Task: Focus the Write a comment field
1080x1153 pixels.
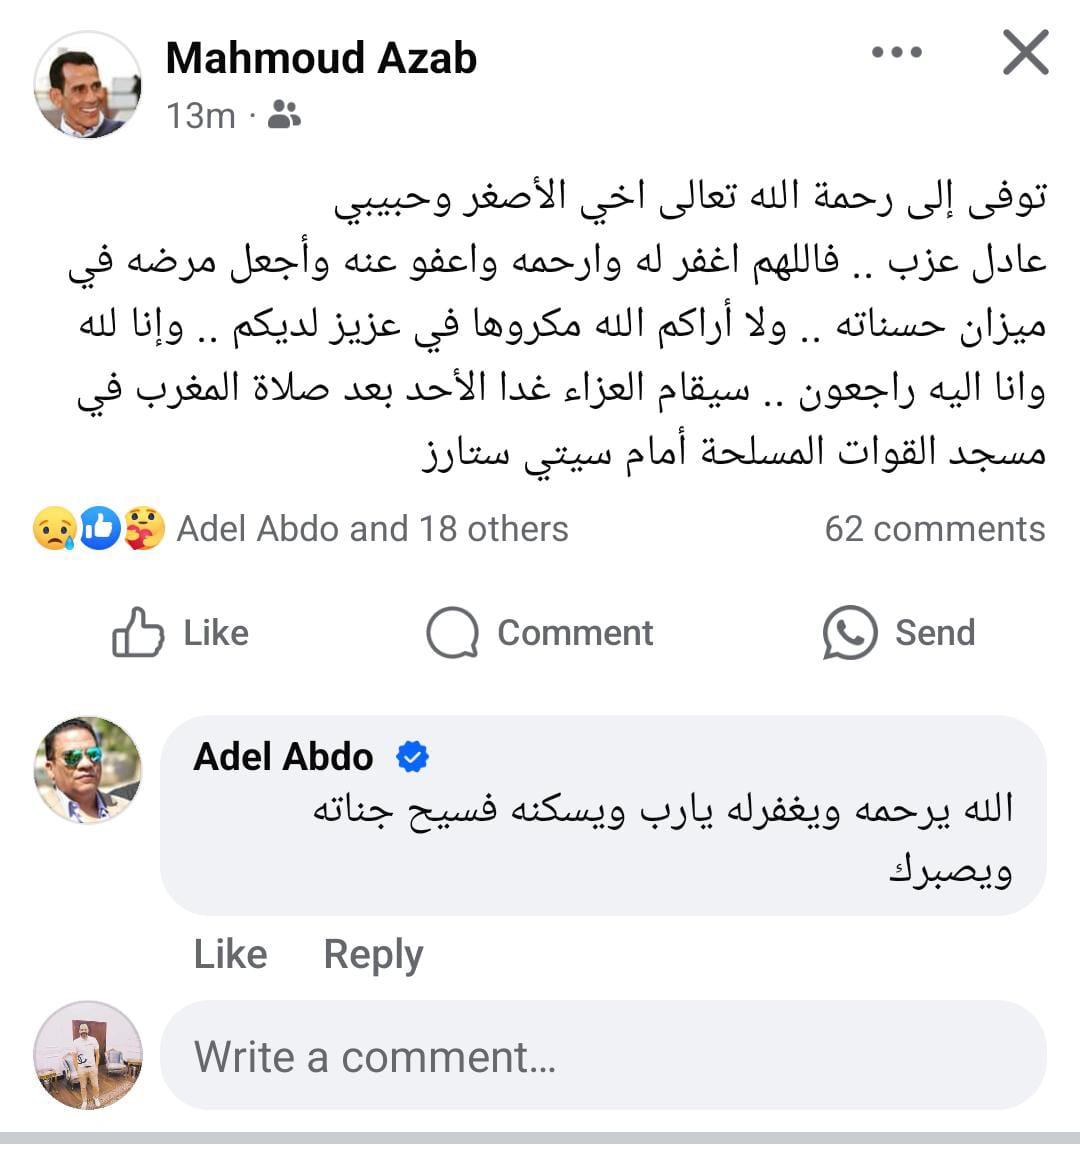Action: (603, 1056)
